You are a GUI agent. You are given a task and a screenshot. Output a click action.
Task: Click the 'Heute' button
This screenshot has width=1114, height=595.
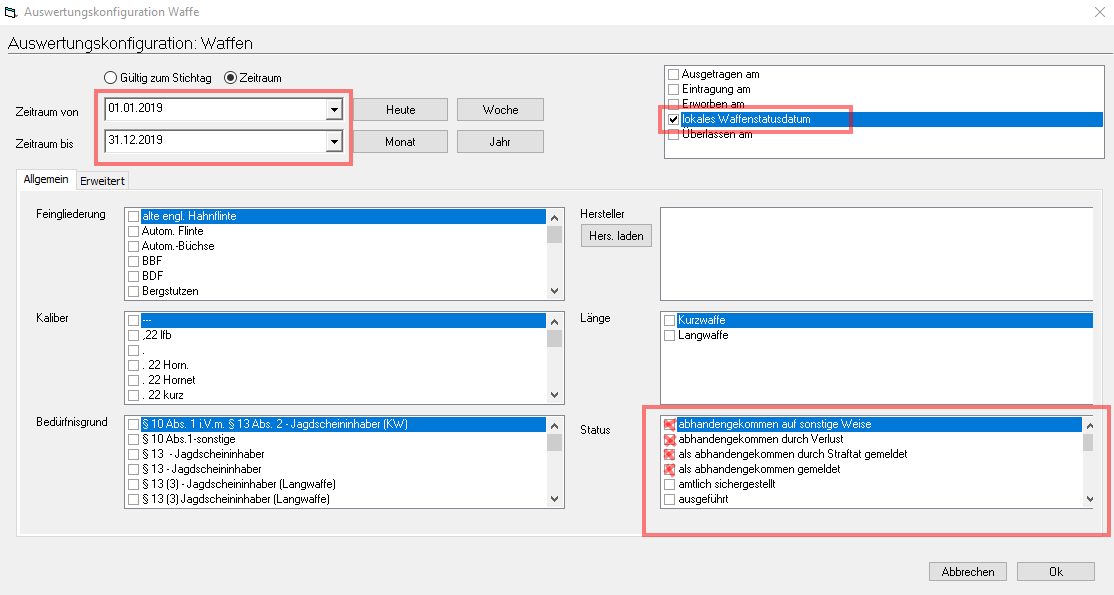pos(400,110)
